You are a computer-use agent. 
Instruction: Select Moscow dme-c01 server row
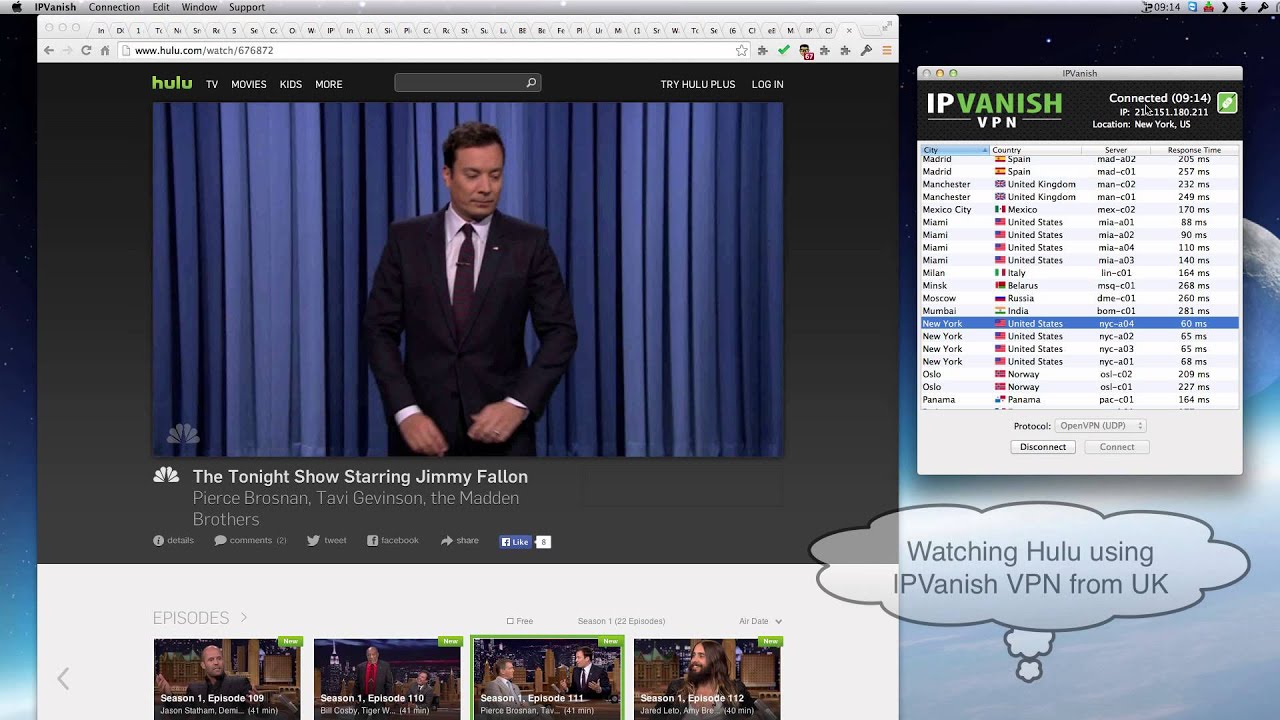tap(1079, 298)
